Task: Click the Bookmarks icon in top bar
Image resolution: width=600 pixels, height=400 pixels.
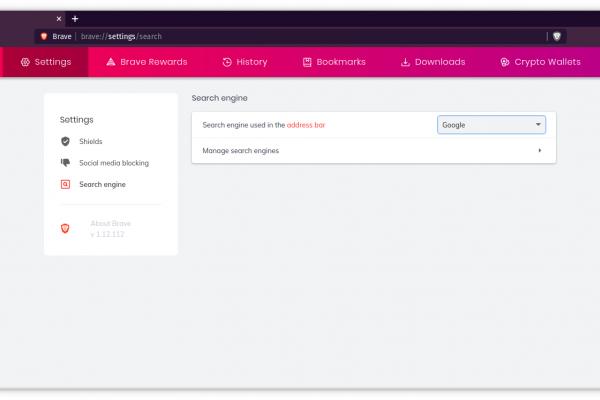Action: (307, 62)
